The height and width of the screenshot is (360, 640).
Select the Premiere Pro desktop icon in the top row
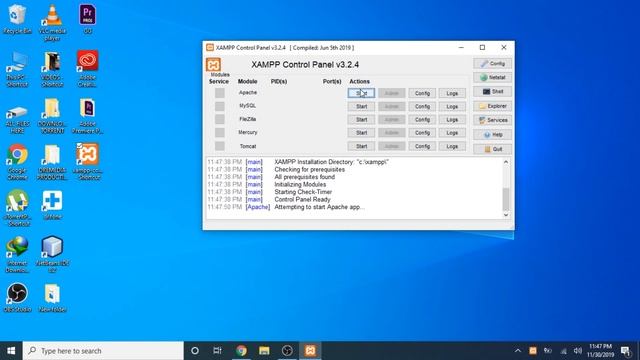click(87, 19)
